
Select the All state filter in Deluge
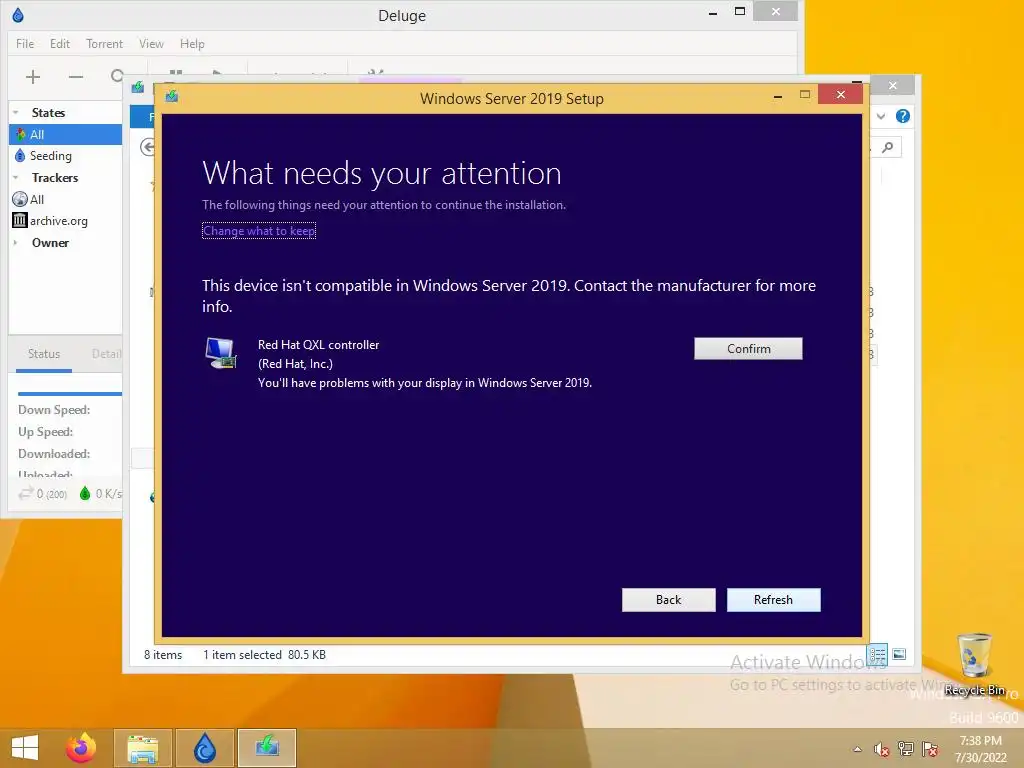[x=65, y=135]
